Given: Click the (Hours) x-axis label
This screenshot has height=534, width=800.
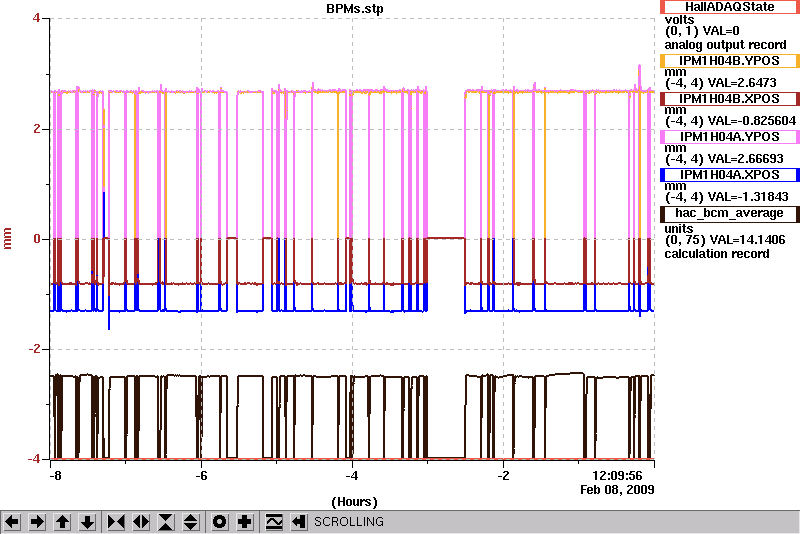Looking at the screenshot, I should [355, 502].
